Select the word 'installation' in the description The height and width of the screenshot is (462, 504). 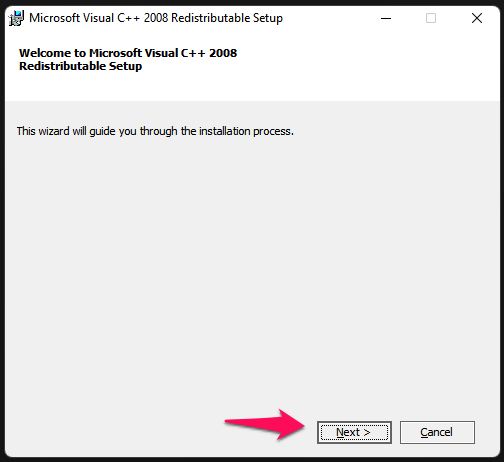point(225,131)
